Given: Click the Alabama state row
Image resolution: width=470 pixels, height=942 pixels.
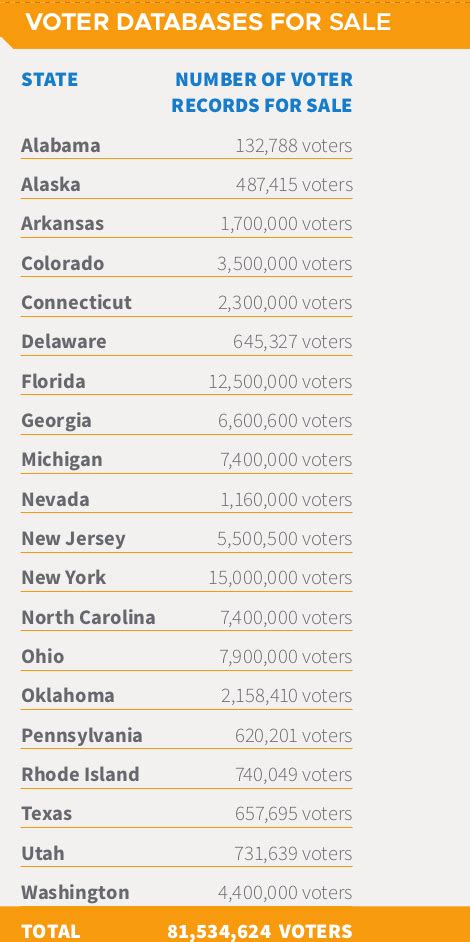Looking at the screenshot, I should (x=186, y=146).
